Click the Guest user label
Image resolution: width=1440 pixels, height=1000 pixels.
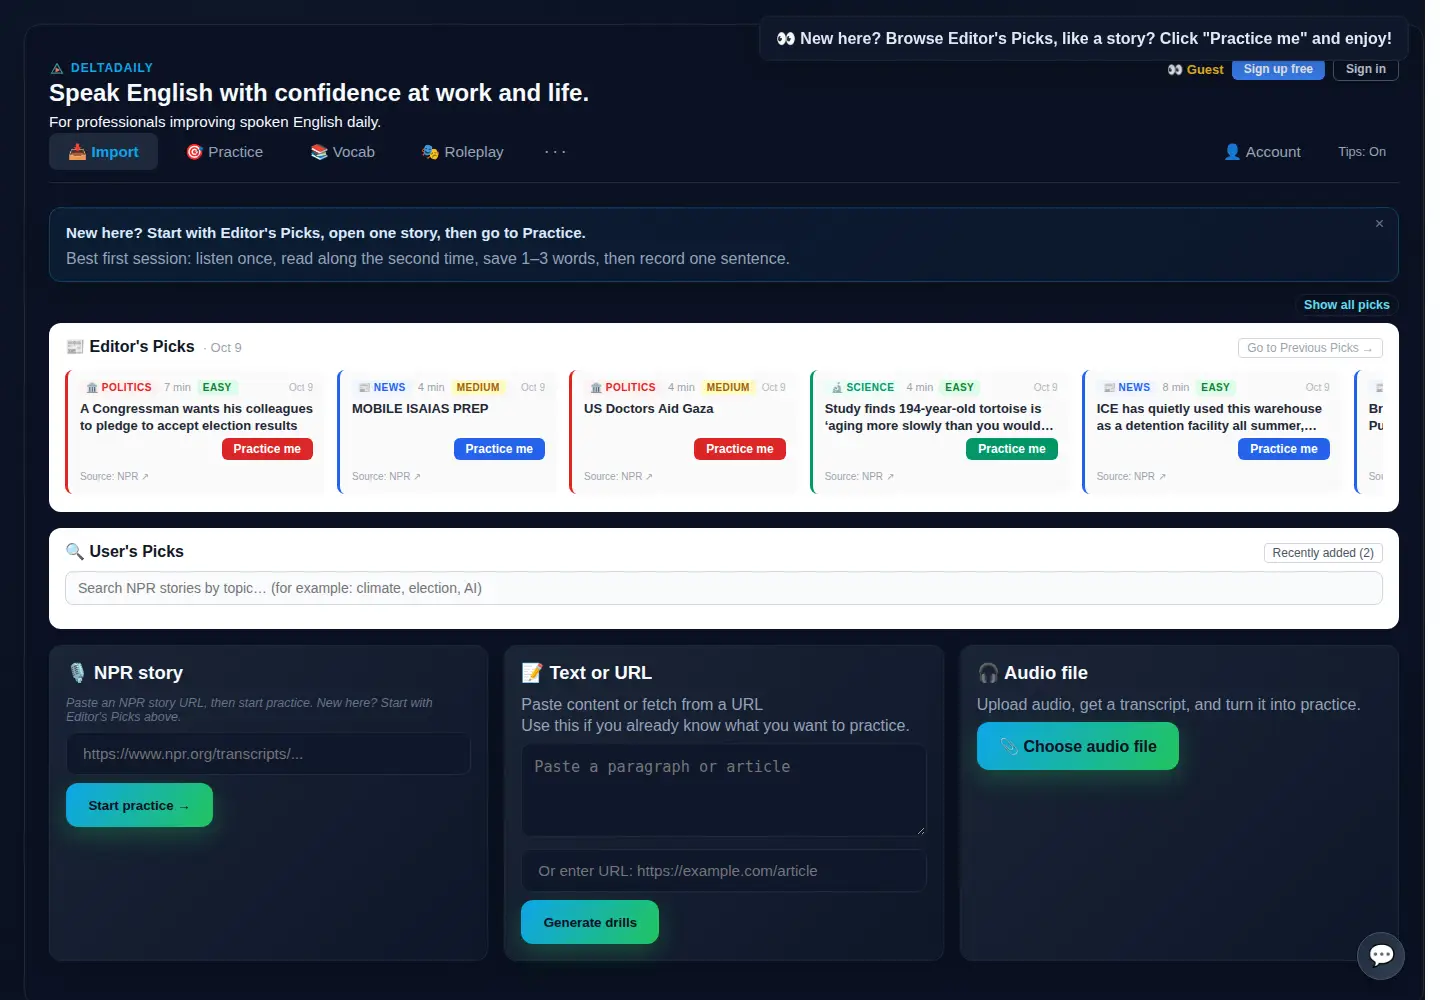(1196, 69)
